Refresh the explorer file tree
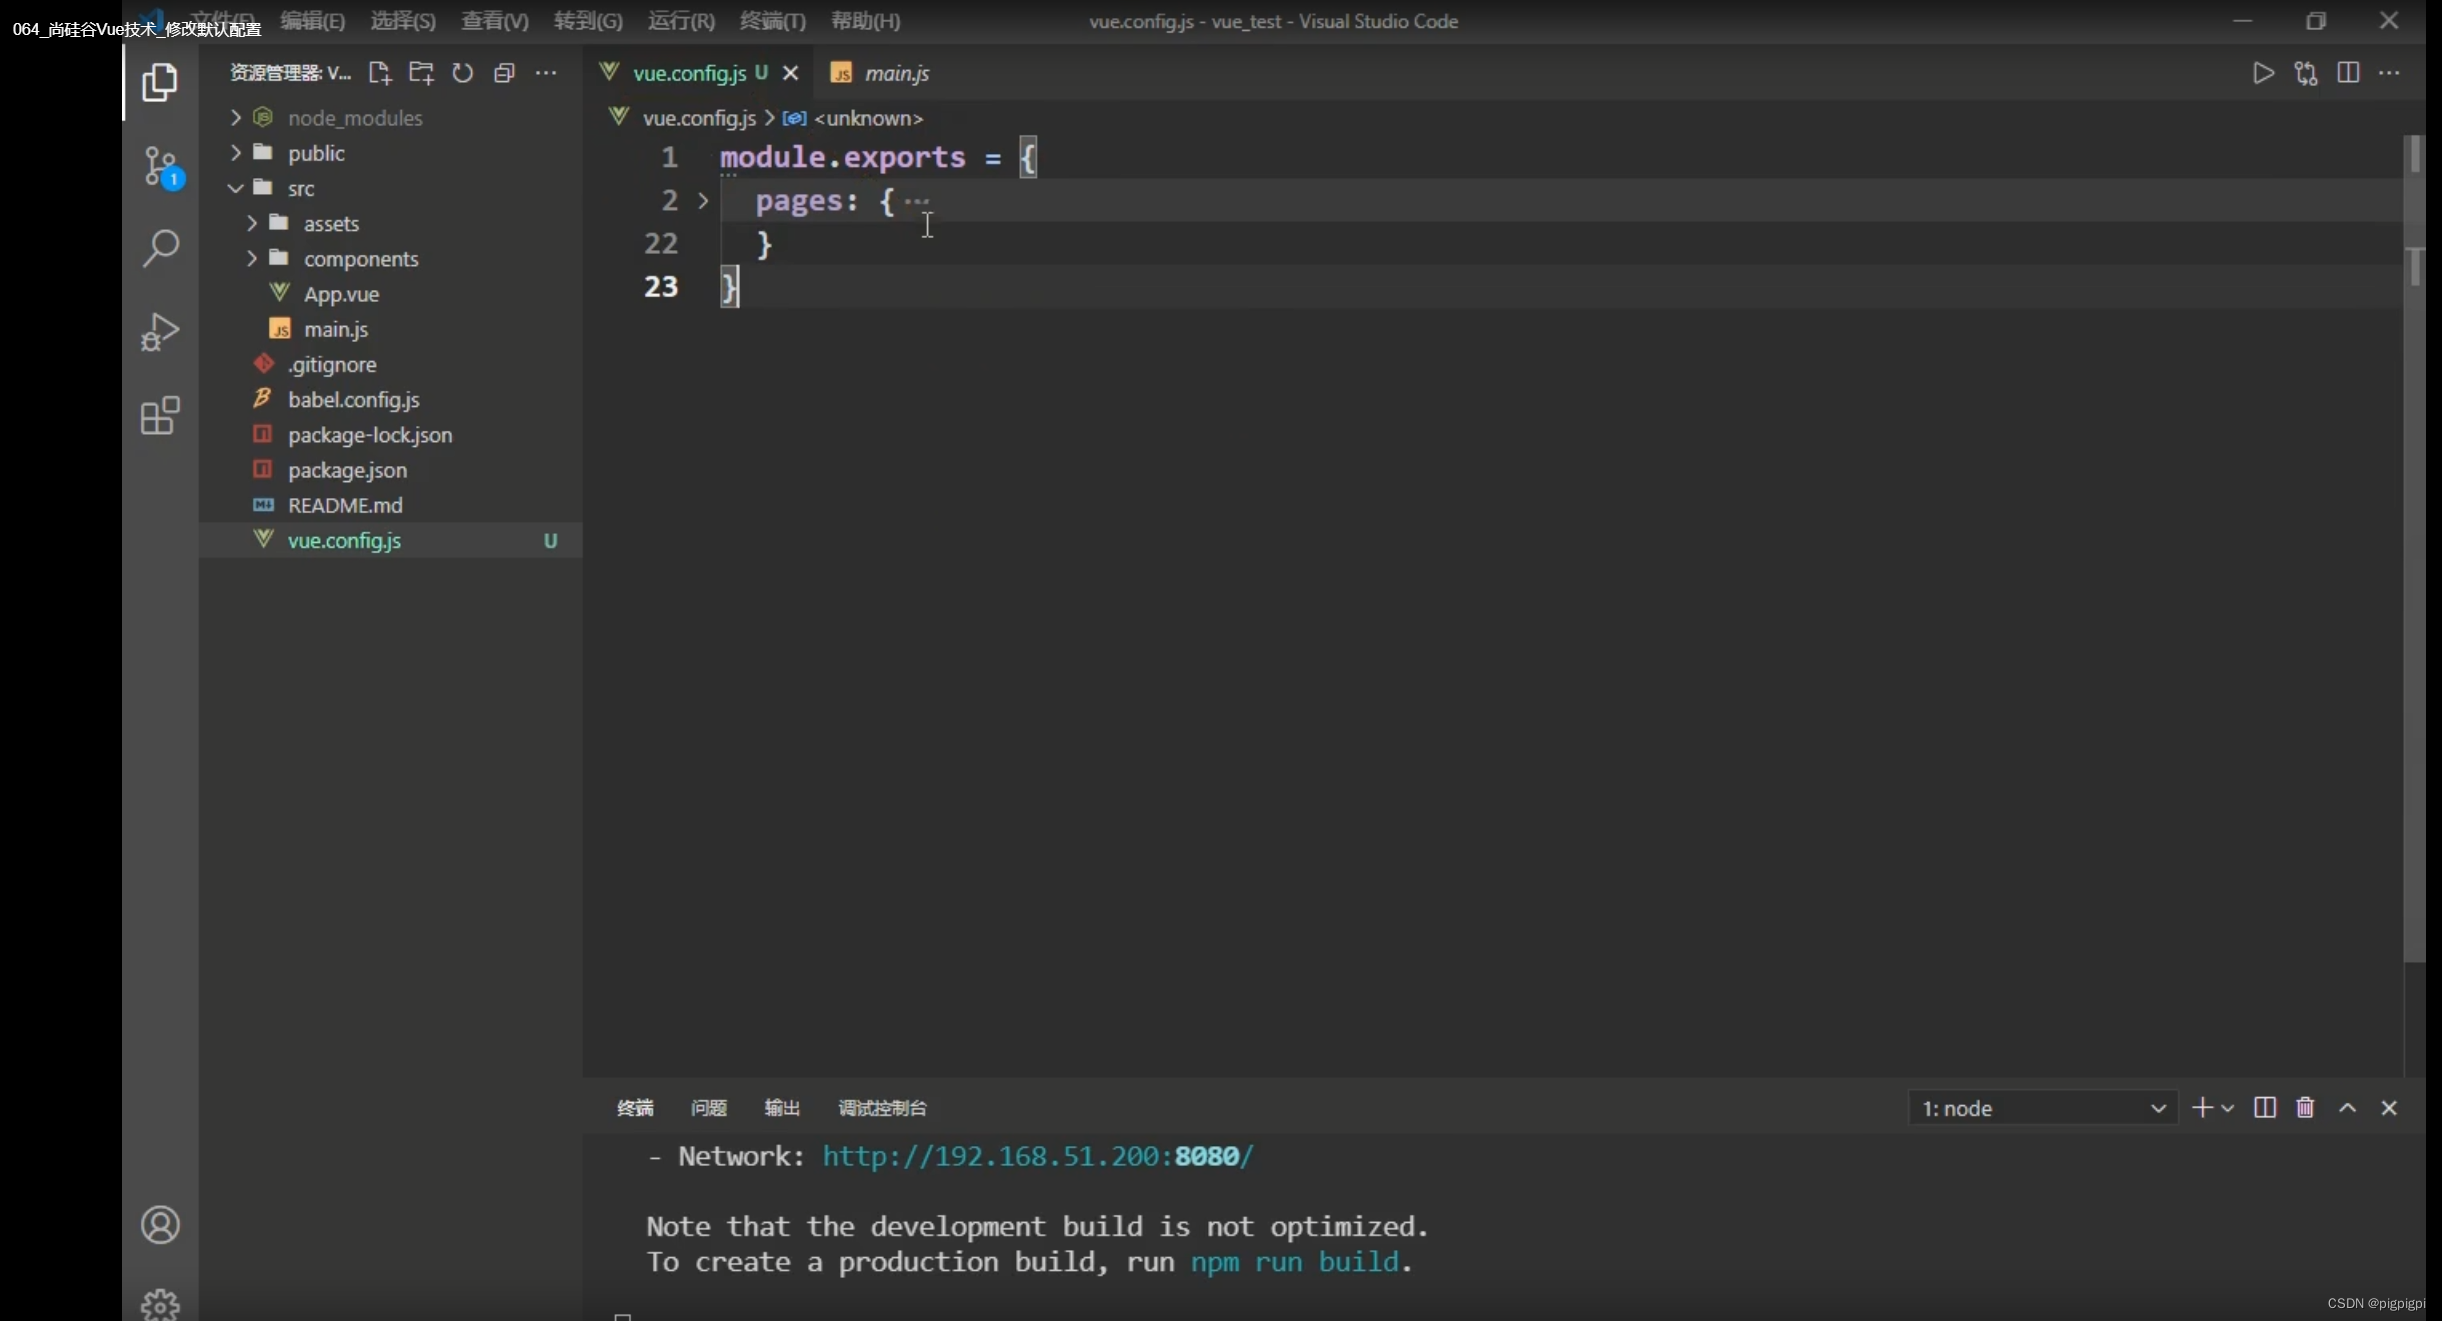Screen dimensions: 2442x1321 pos(462,73)
